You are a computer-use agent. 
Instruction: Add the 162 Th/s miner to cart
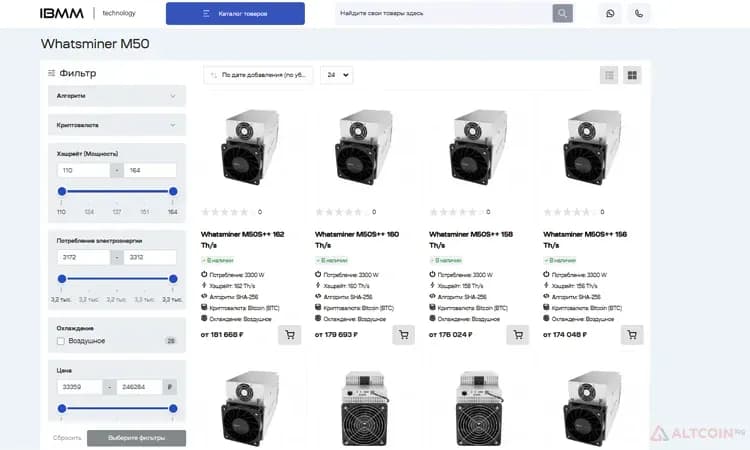[x=290, y=335]
